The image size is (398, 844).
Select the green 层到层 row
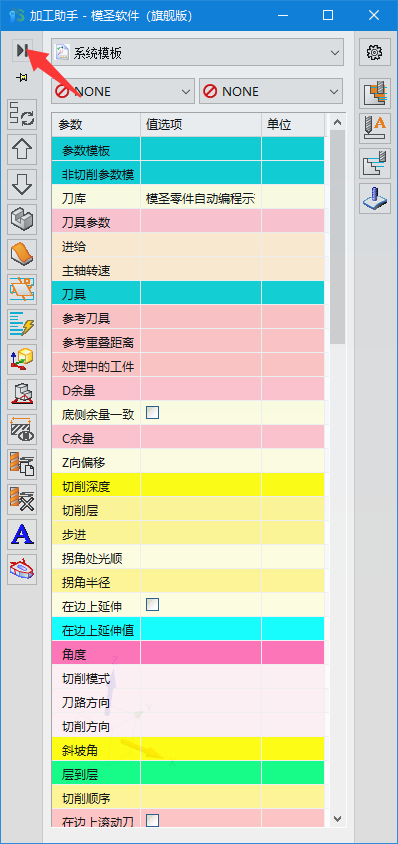(188, 772)
